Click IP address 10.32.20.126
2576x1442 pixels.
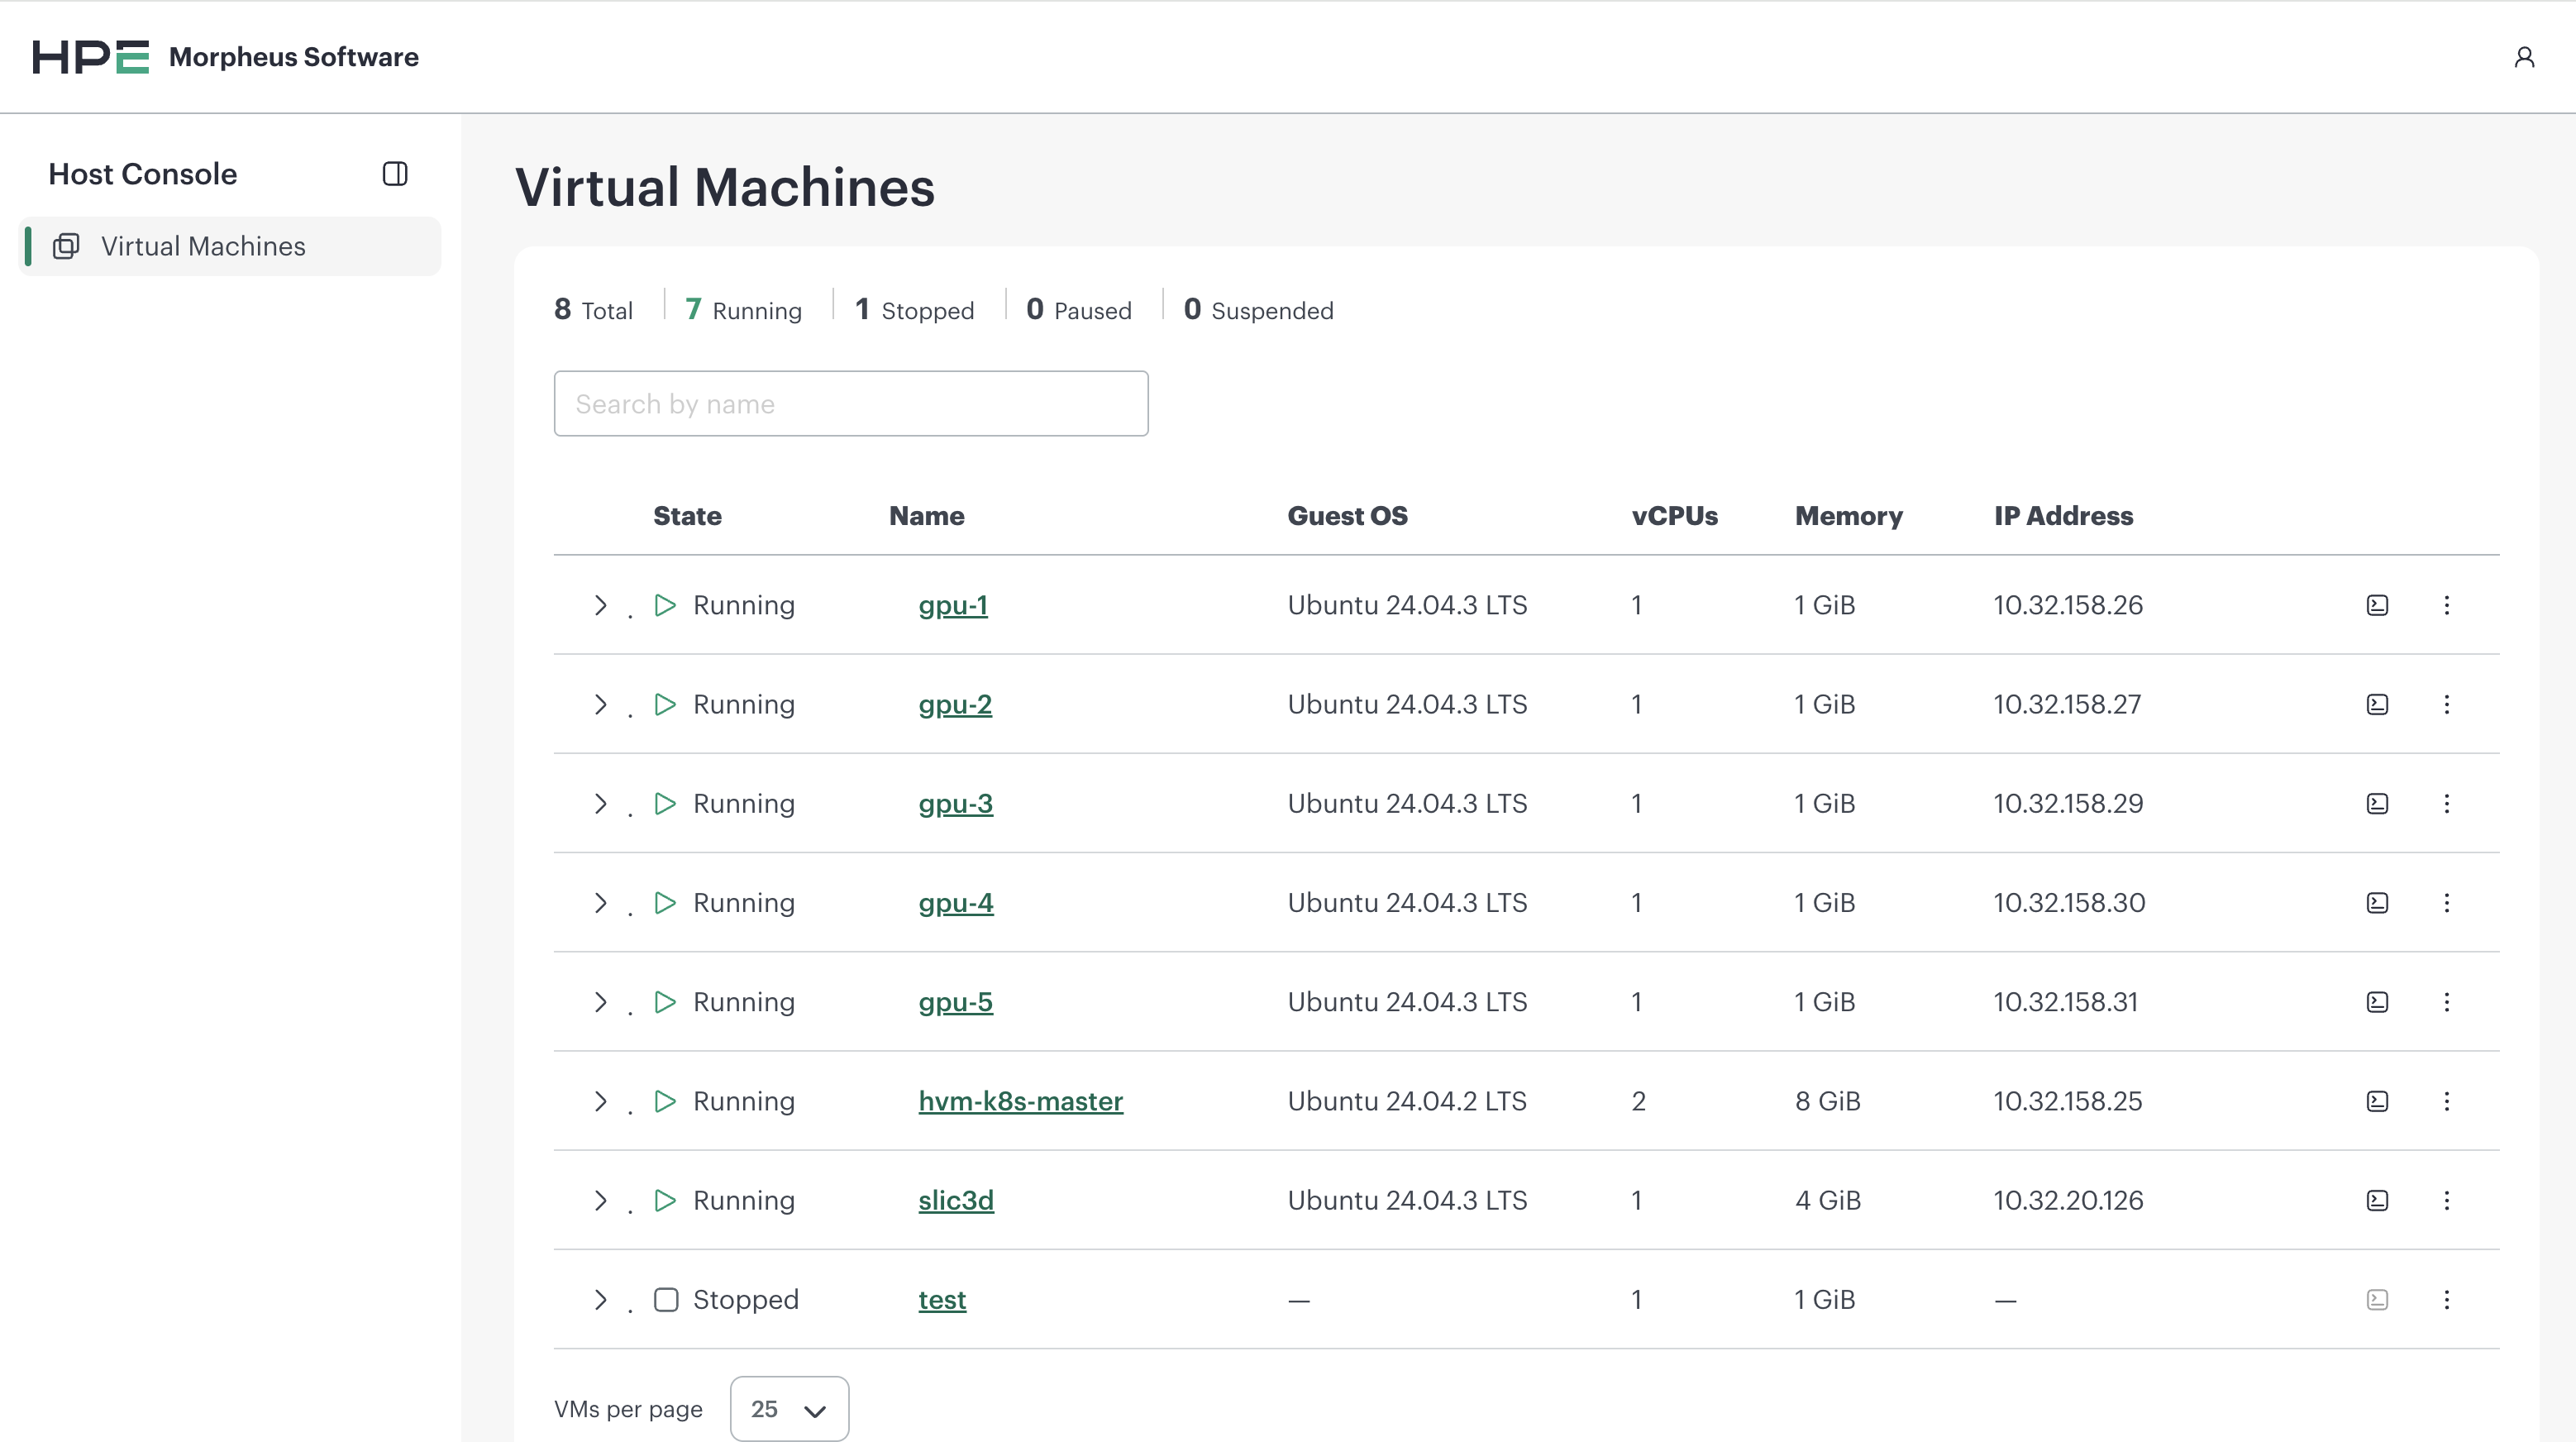tap(2068, 1200)
